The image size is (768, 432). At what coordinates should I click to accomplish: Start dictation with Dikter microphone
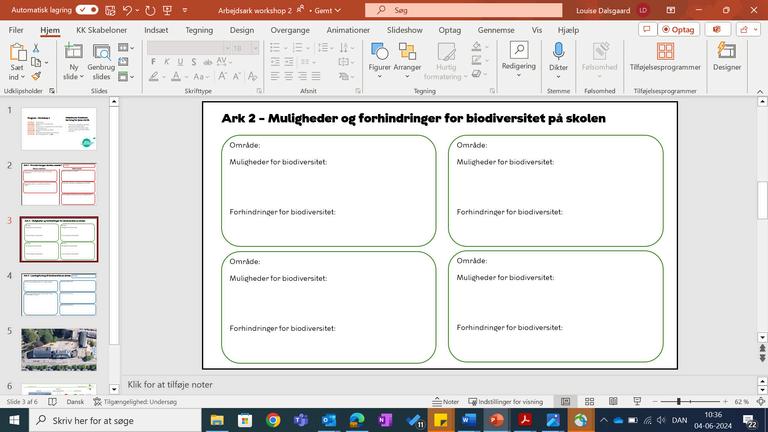[x=558, y=60]
